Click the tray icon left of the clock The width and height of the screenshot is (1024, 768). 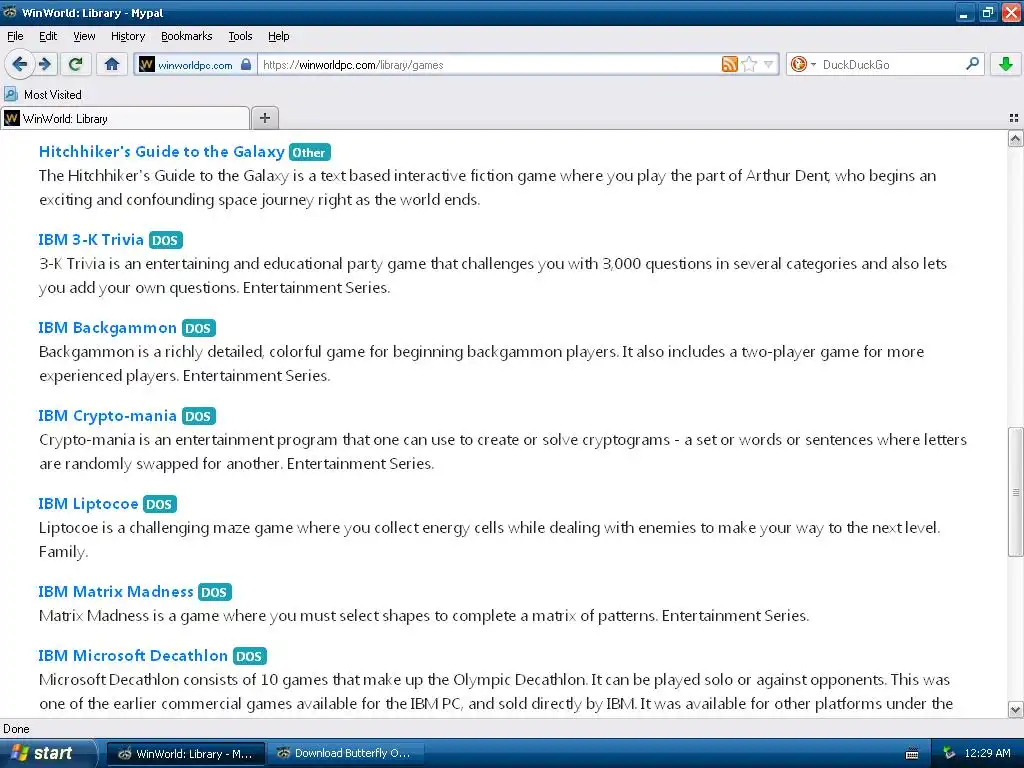click(948, 754)
